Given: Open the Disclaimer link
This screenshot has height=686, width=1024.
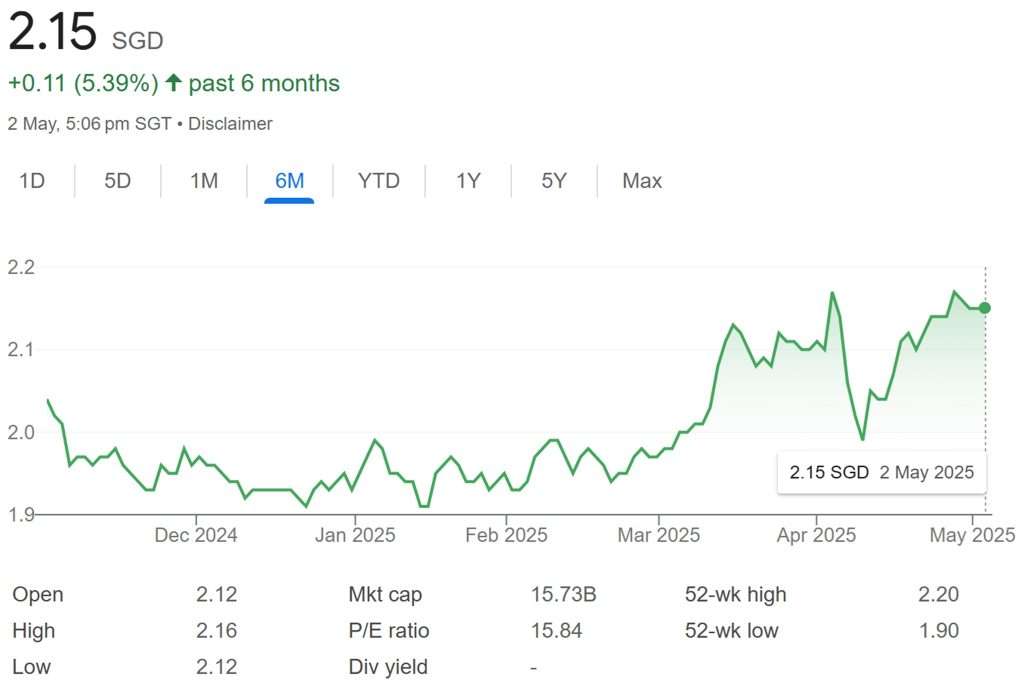Looking at the screenshot, I should (232, 123).
